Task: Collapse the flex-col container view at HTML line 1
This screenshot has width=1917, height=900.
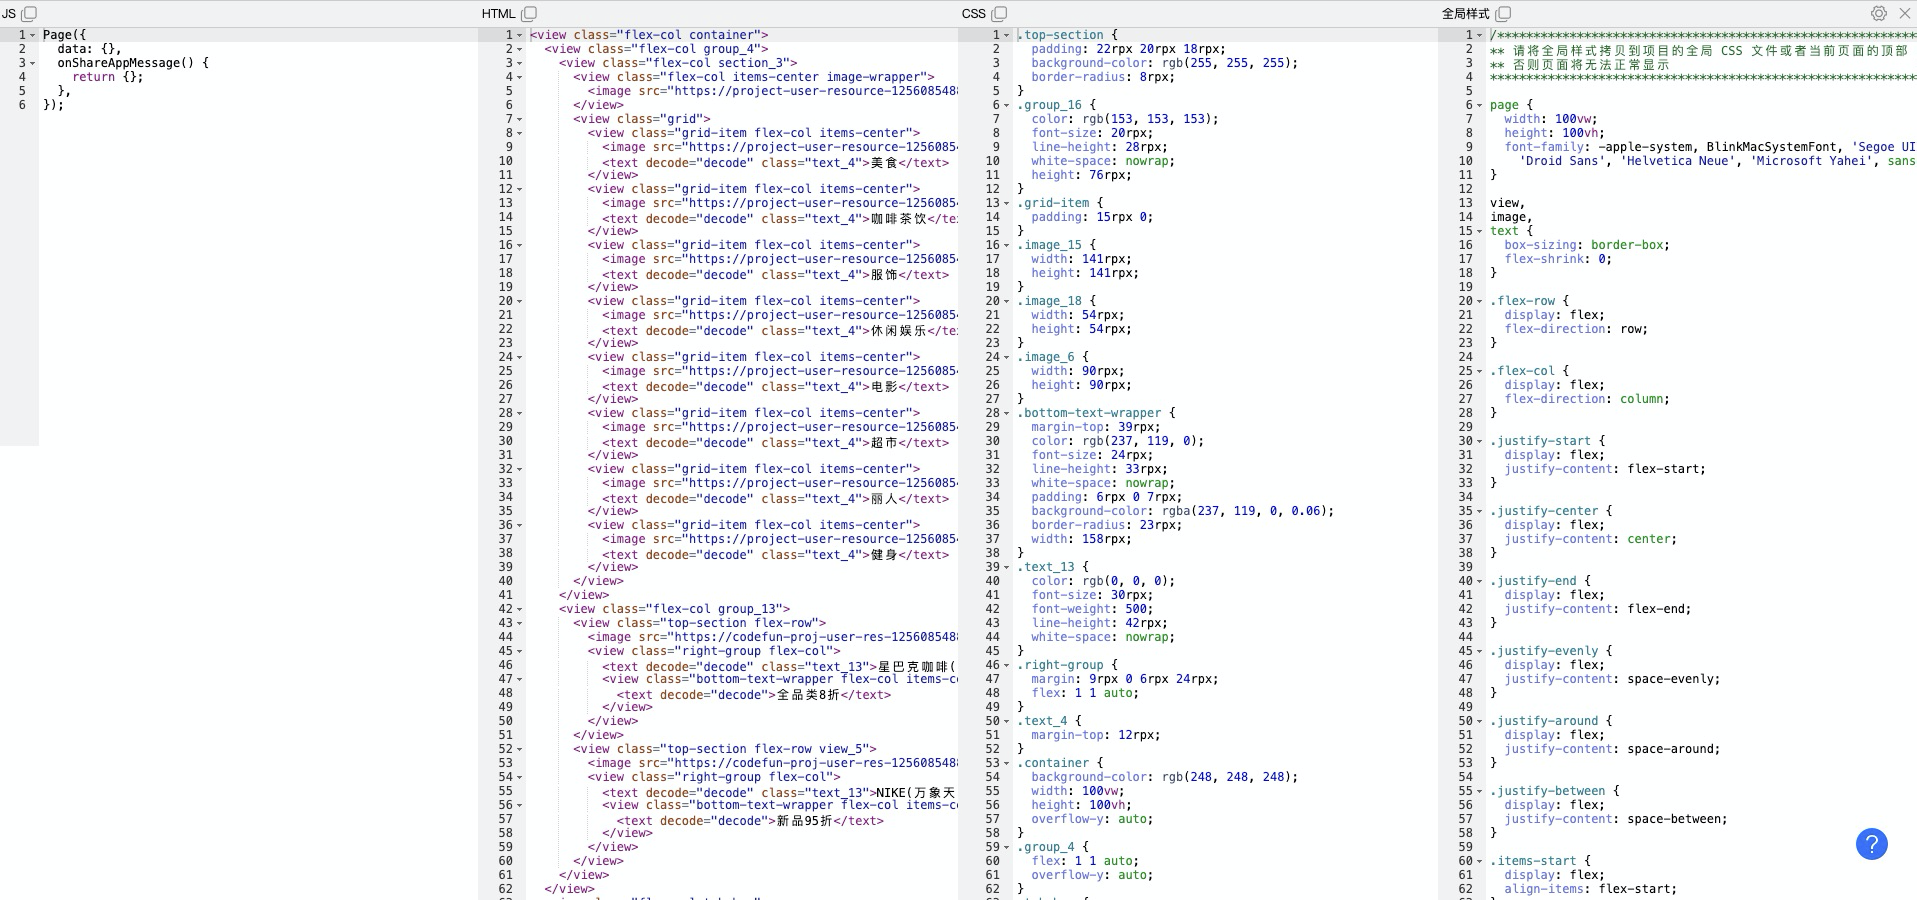Action: point(520,35)
